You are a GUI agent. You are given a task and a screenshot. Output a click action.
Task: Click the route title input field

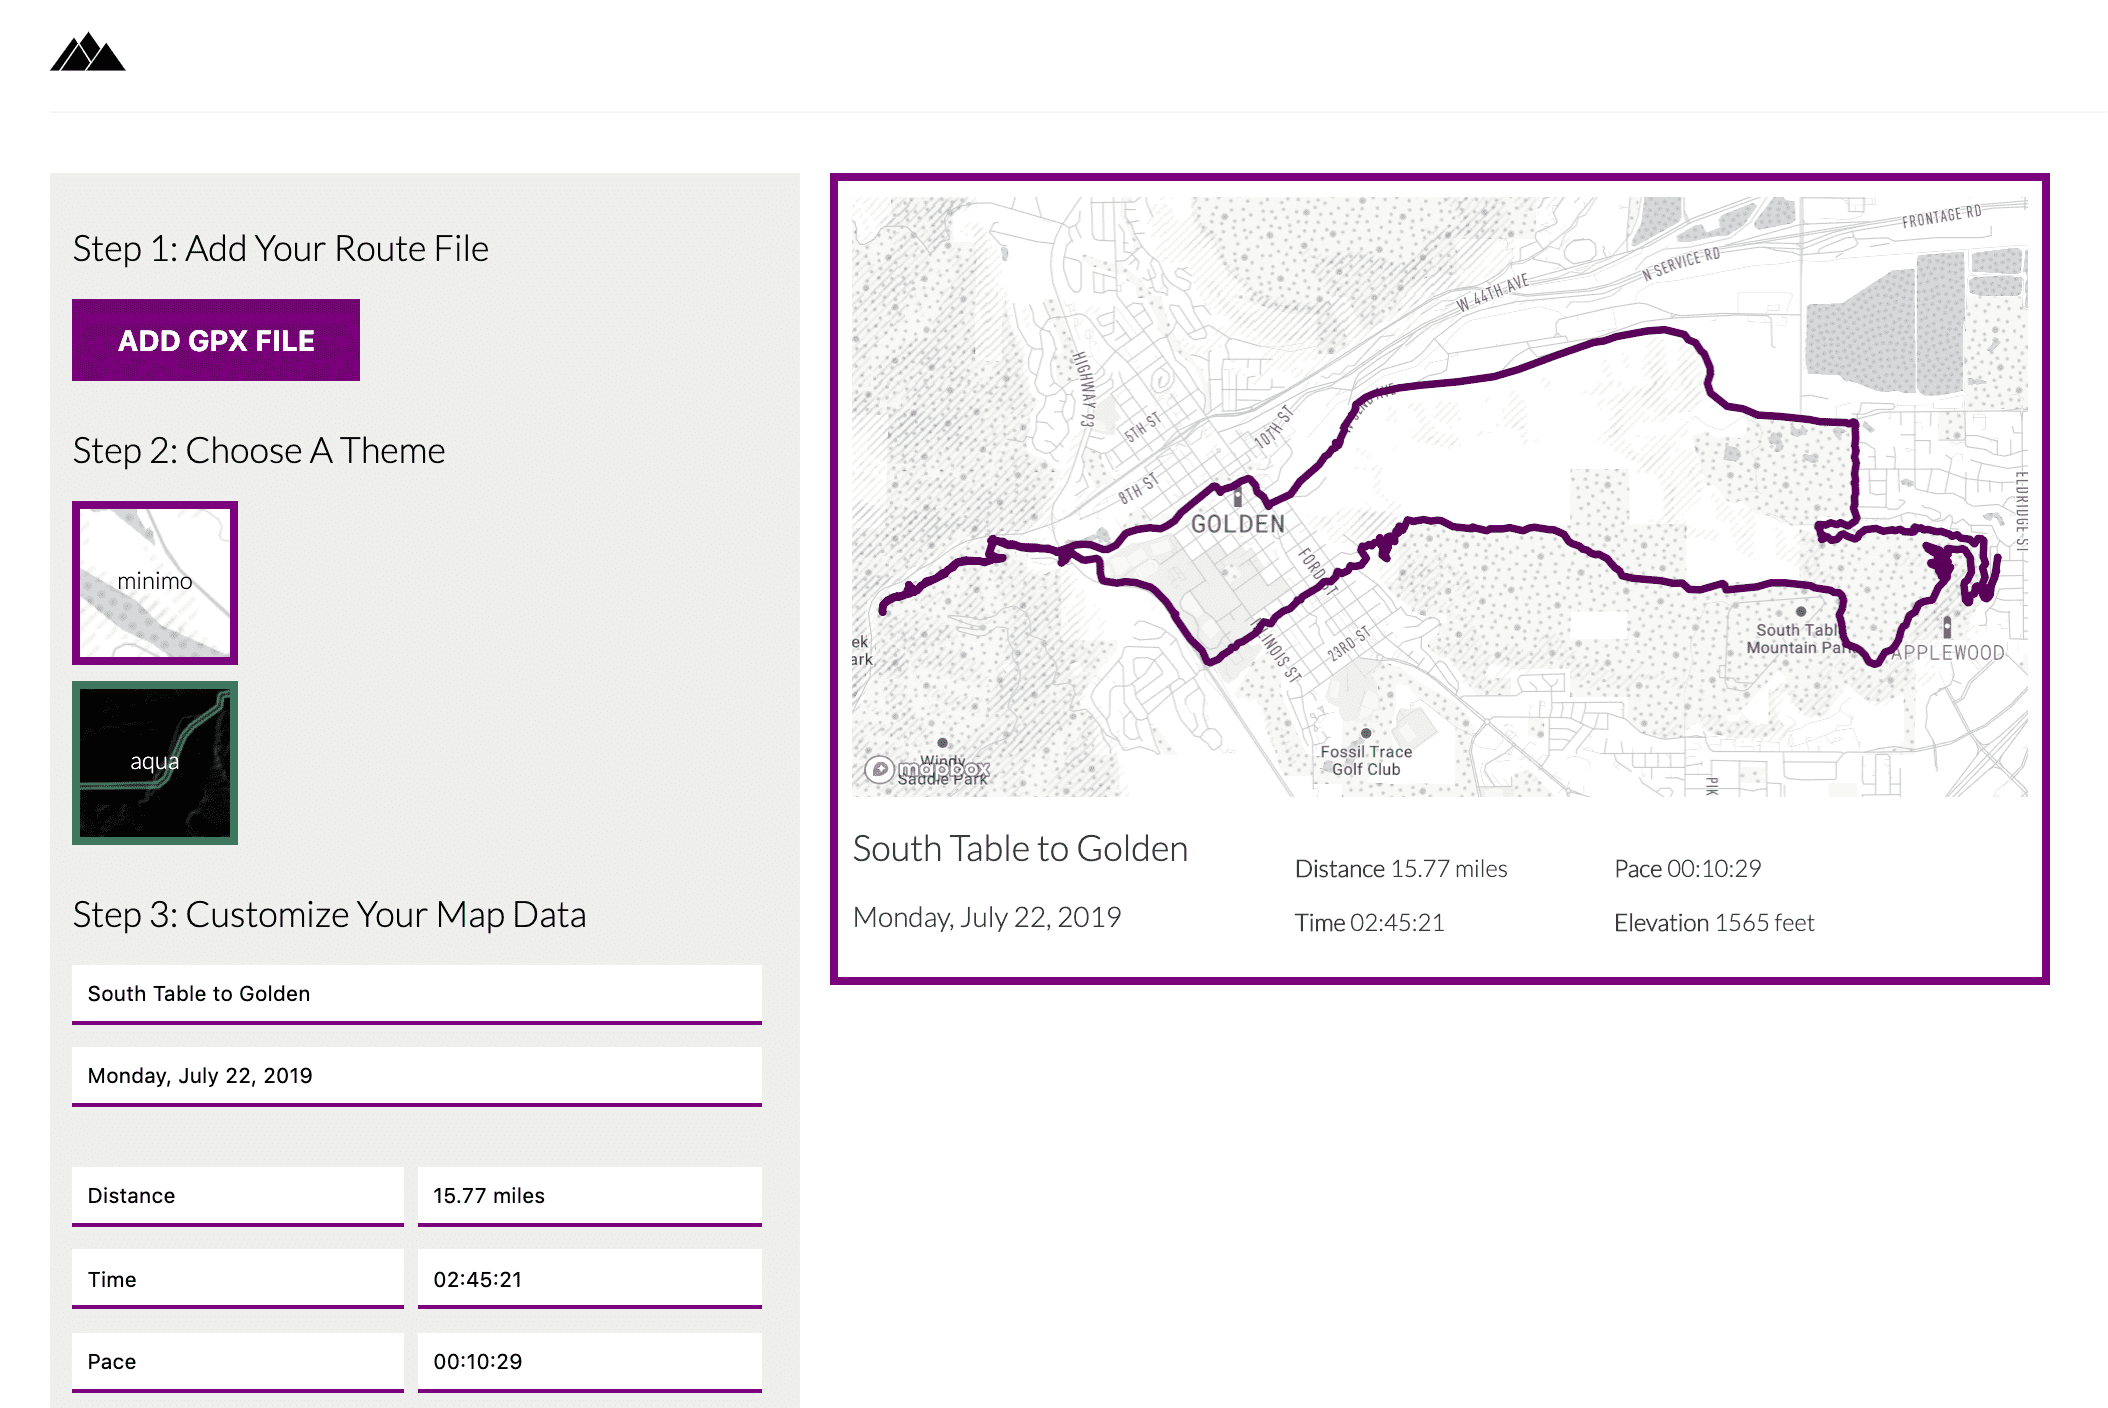pyautogui.click(x=415, y=992)
